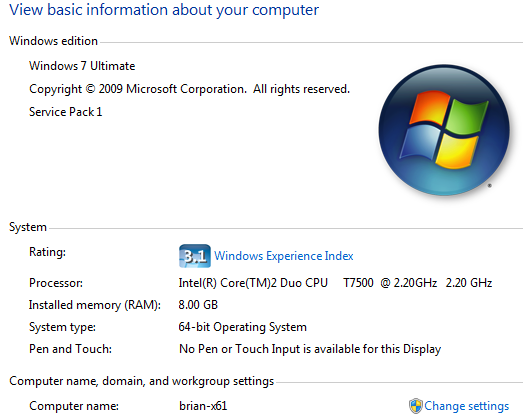Click the No Pen or Touch Input text

[x=310, y=349]
